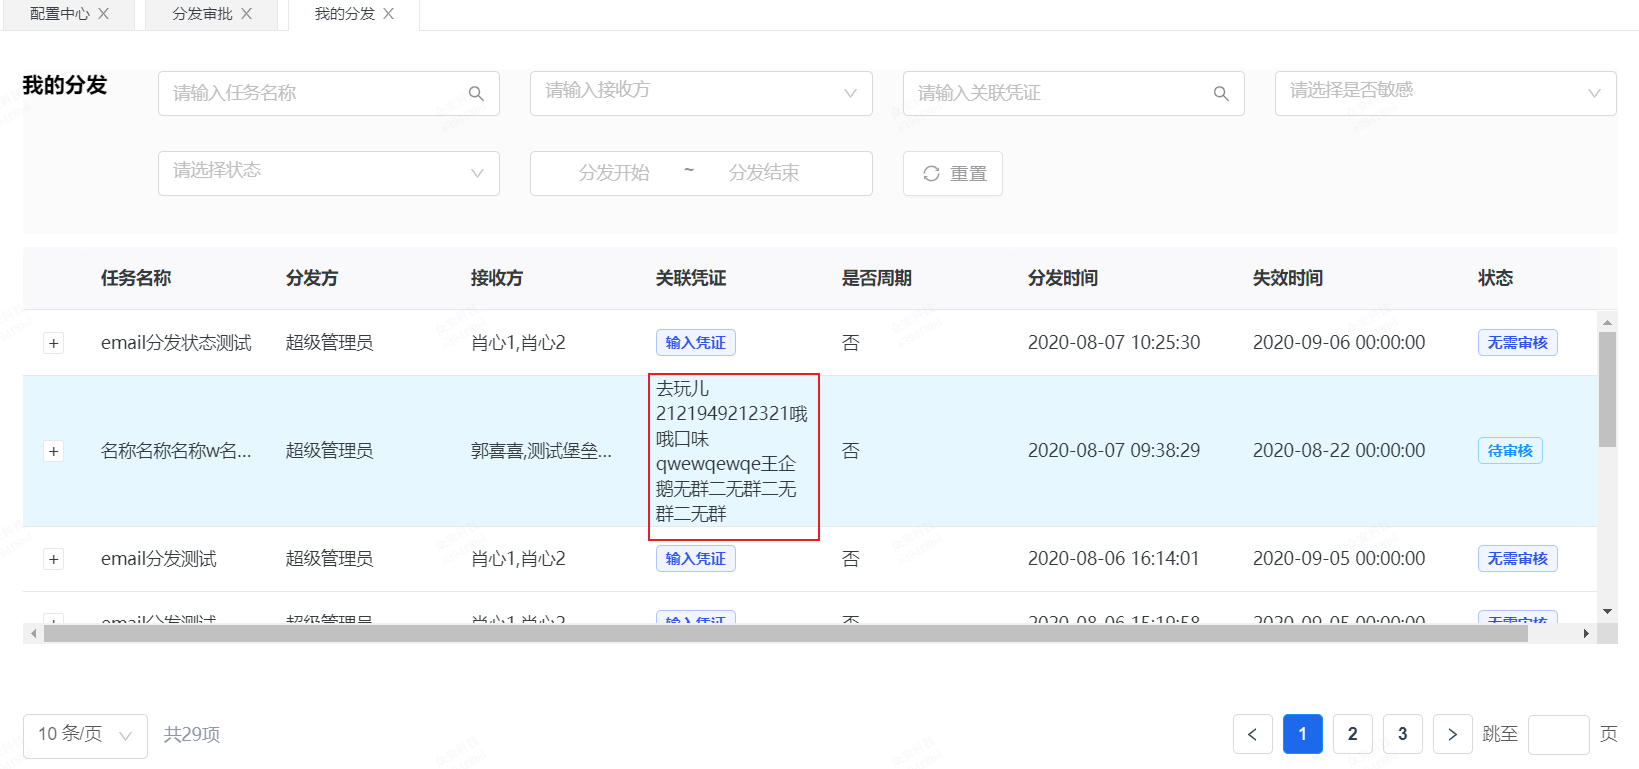
Task: Click the 分发方 column header
Action: click(x=312, y=278)
